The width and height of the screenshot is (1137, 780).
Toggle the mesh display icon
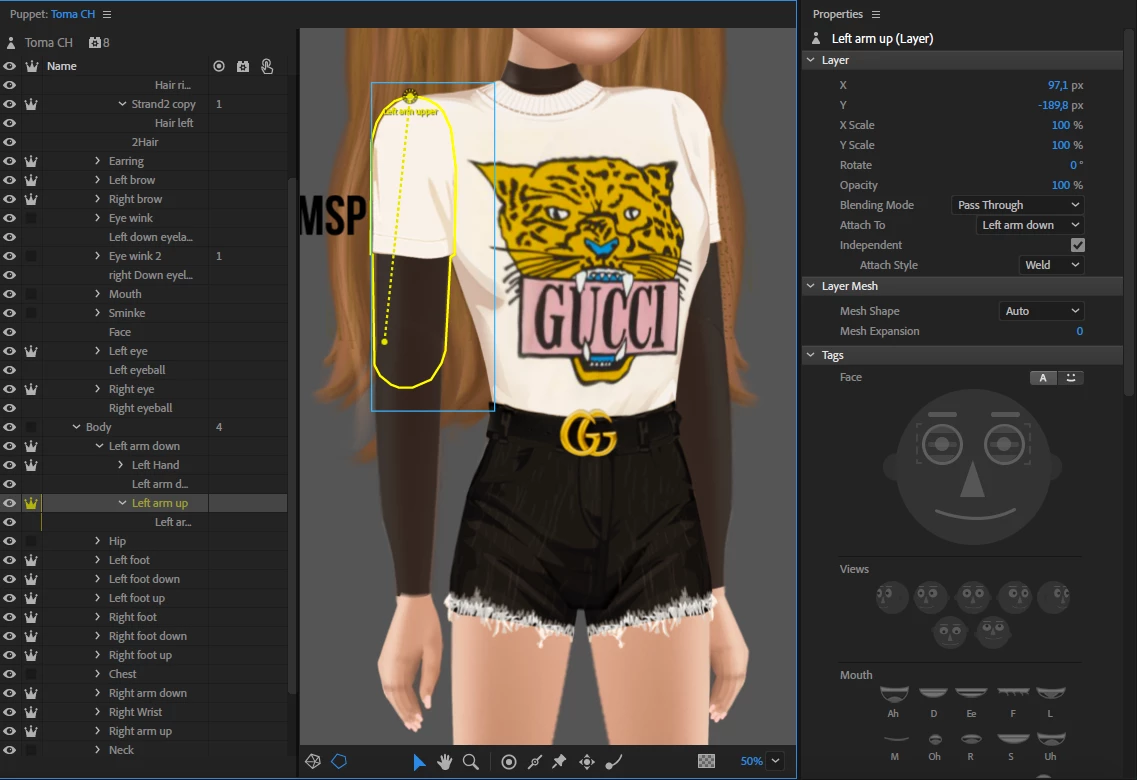pos(313,761)
